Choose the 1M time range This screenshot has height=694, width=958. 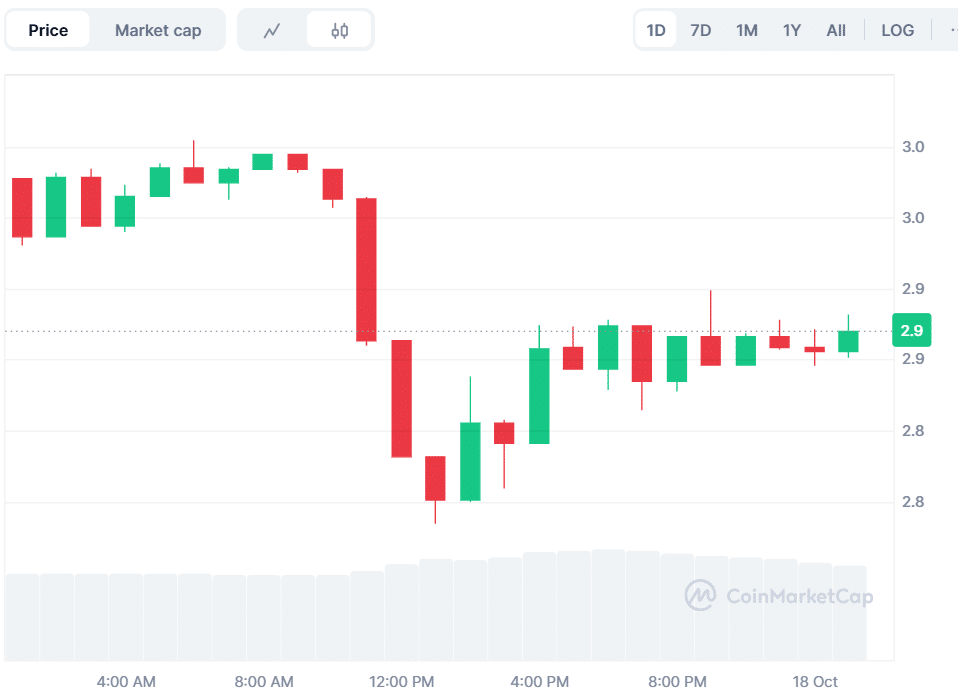[x=746, y=30]
